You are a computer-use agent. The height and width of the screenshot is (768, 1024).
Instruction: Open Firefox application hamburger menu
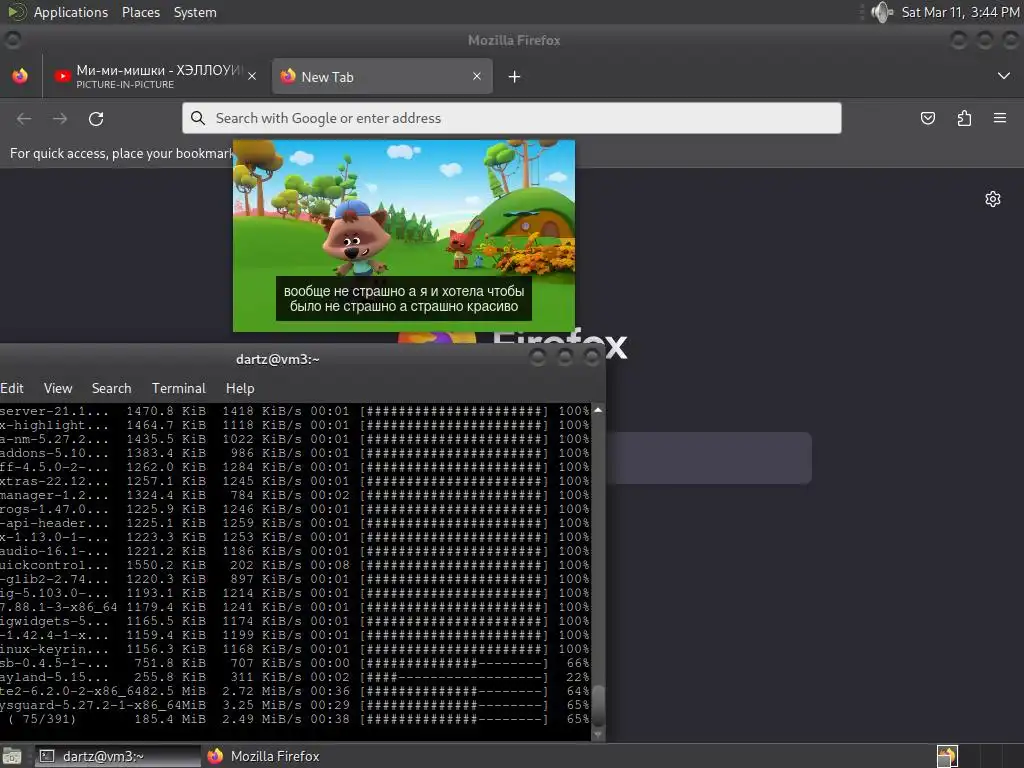(1000, 118)
